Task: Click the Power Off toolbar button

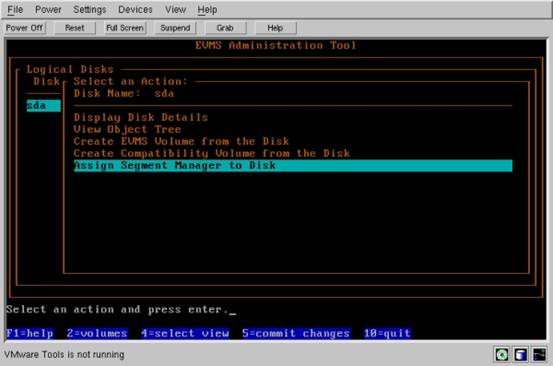Action: (24, 28)
